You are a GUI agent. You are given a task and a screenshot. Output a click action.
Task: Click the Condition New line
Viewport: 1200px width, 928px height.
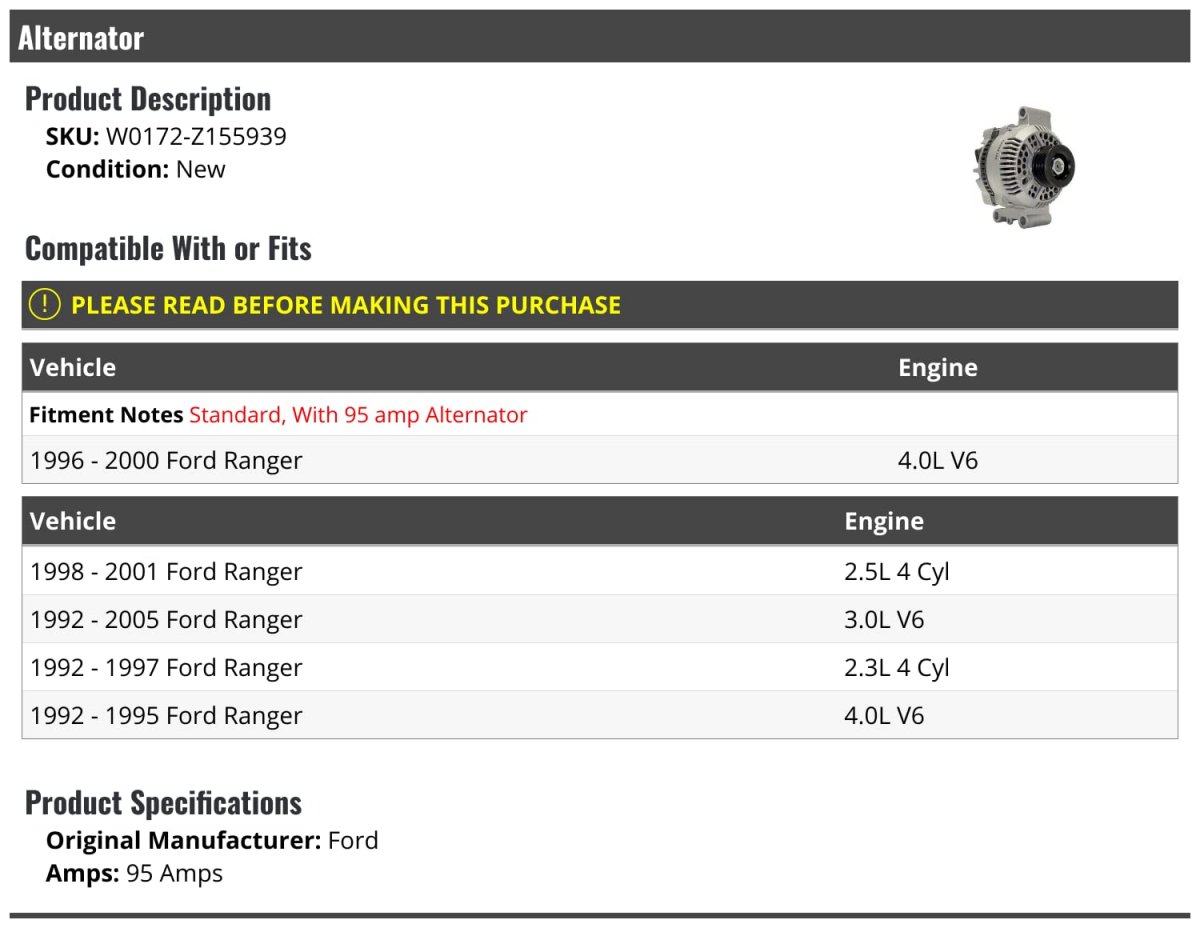[x=136, y=169]
